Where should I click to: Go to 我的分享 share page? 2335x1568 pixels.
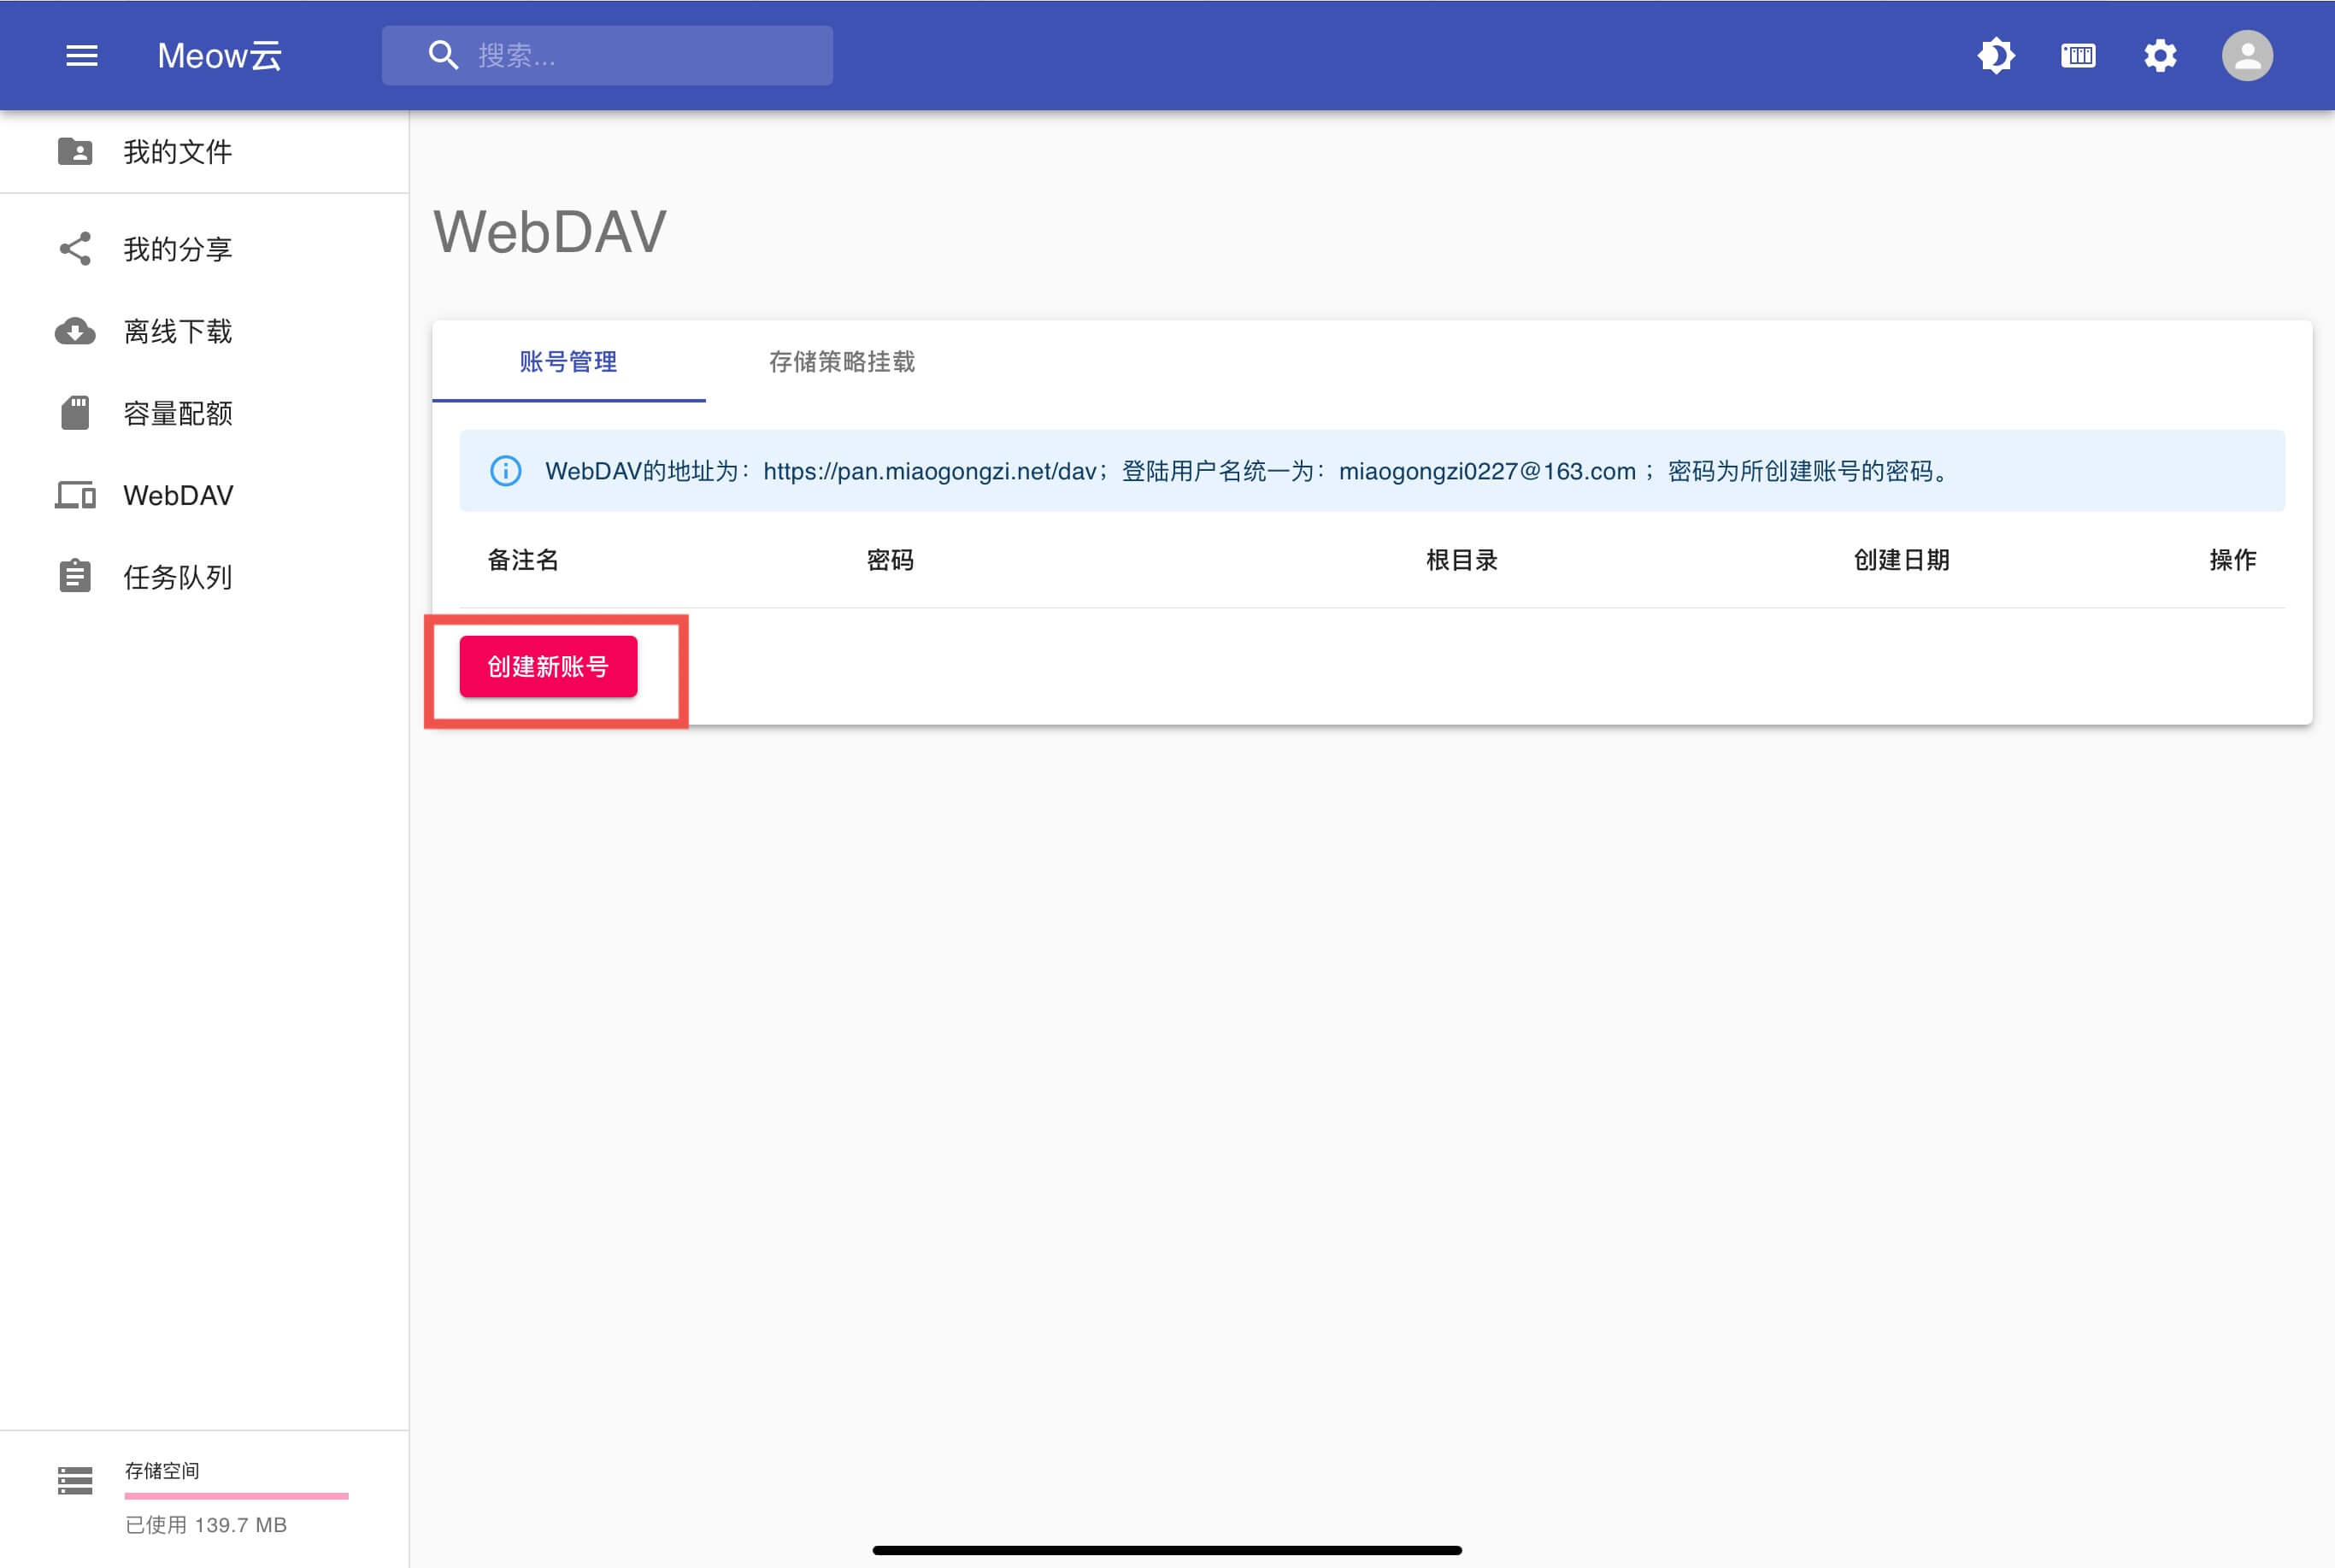pos(177,249)
